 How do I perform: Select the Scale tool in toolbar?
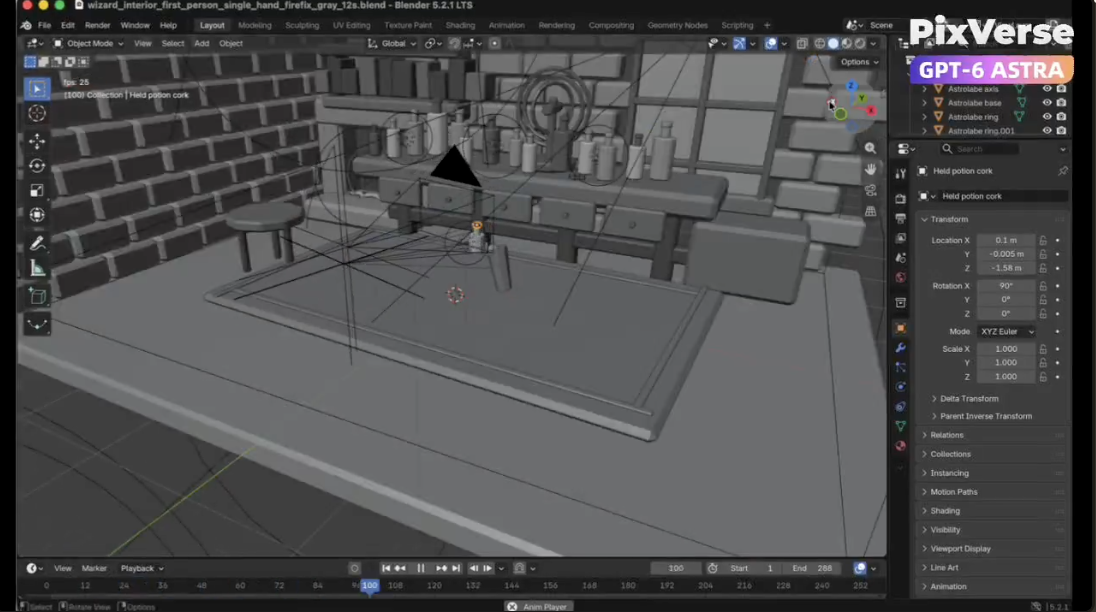[x=37, y=191]
